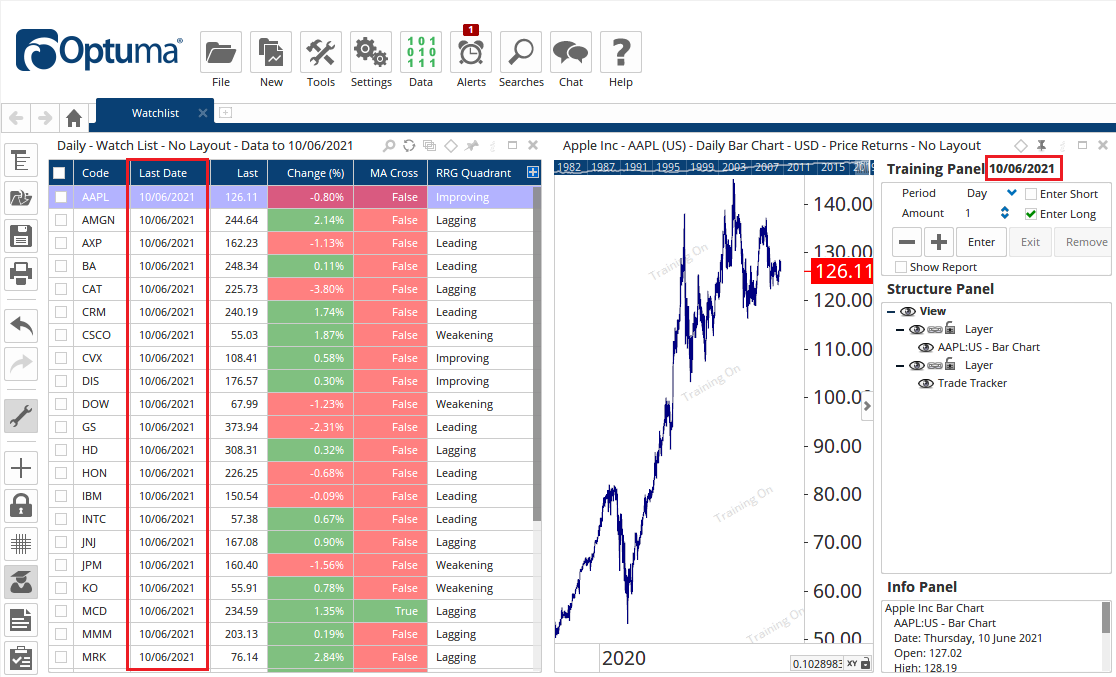This screenshot has width=1116, height=677.
Task: Click the watchlist vertical scrollbar
Action: pyautogui.click(x=537, y=353)
